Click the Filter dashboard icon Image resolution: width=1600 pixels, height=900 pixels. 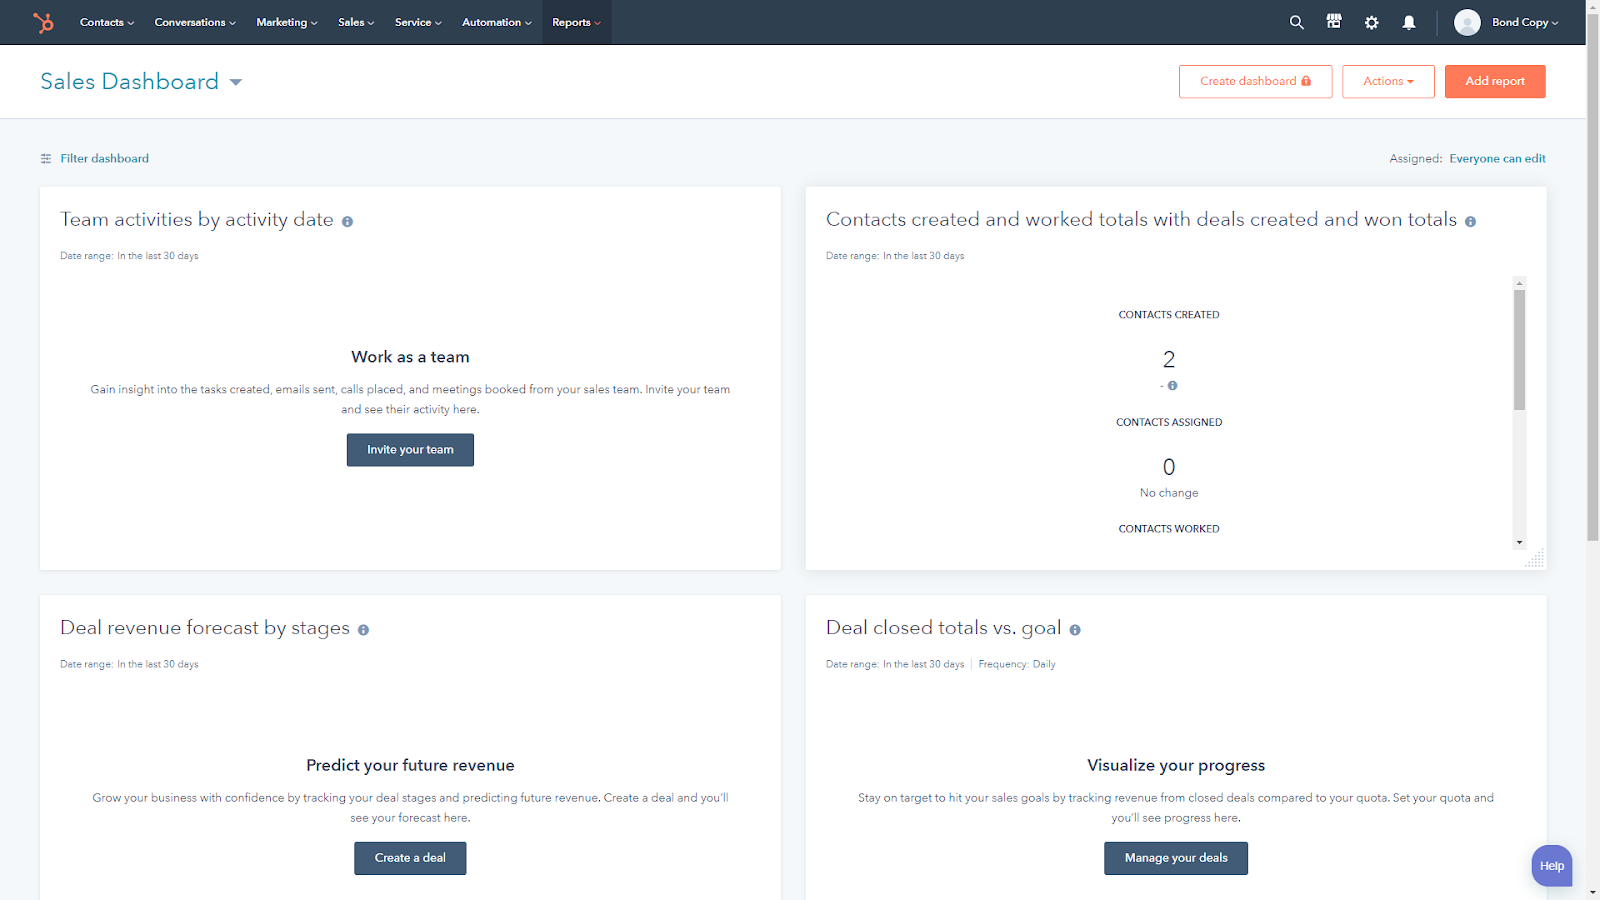[x=45, y=158]
